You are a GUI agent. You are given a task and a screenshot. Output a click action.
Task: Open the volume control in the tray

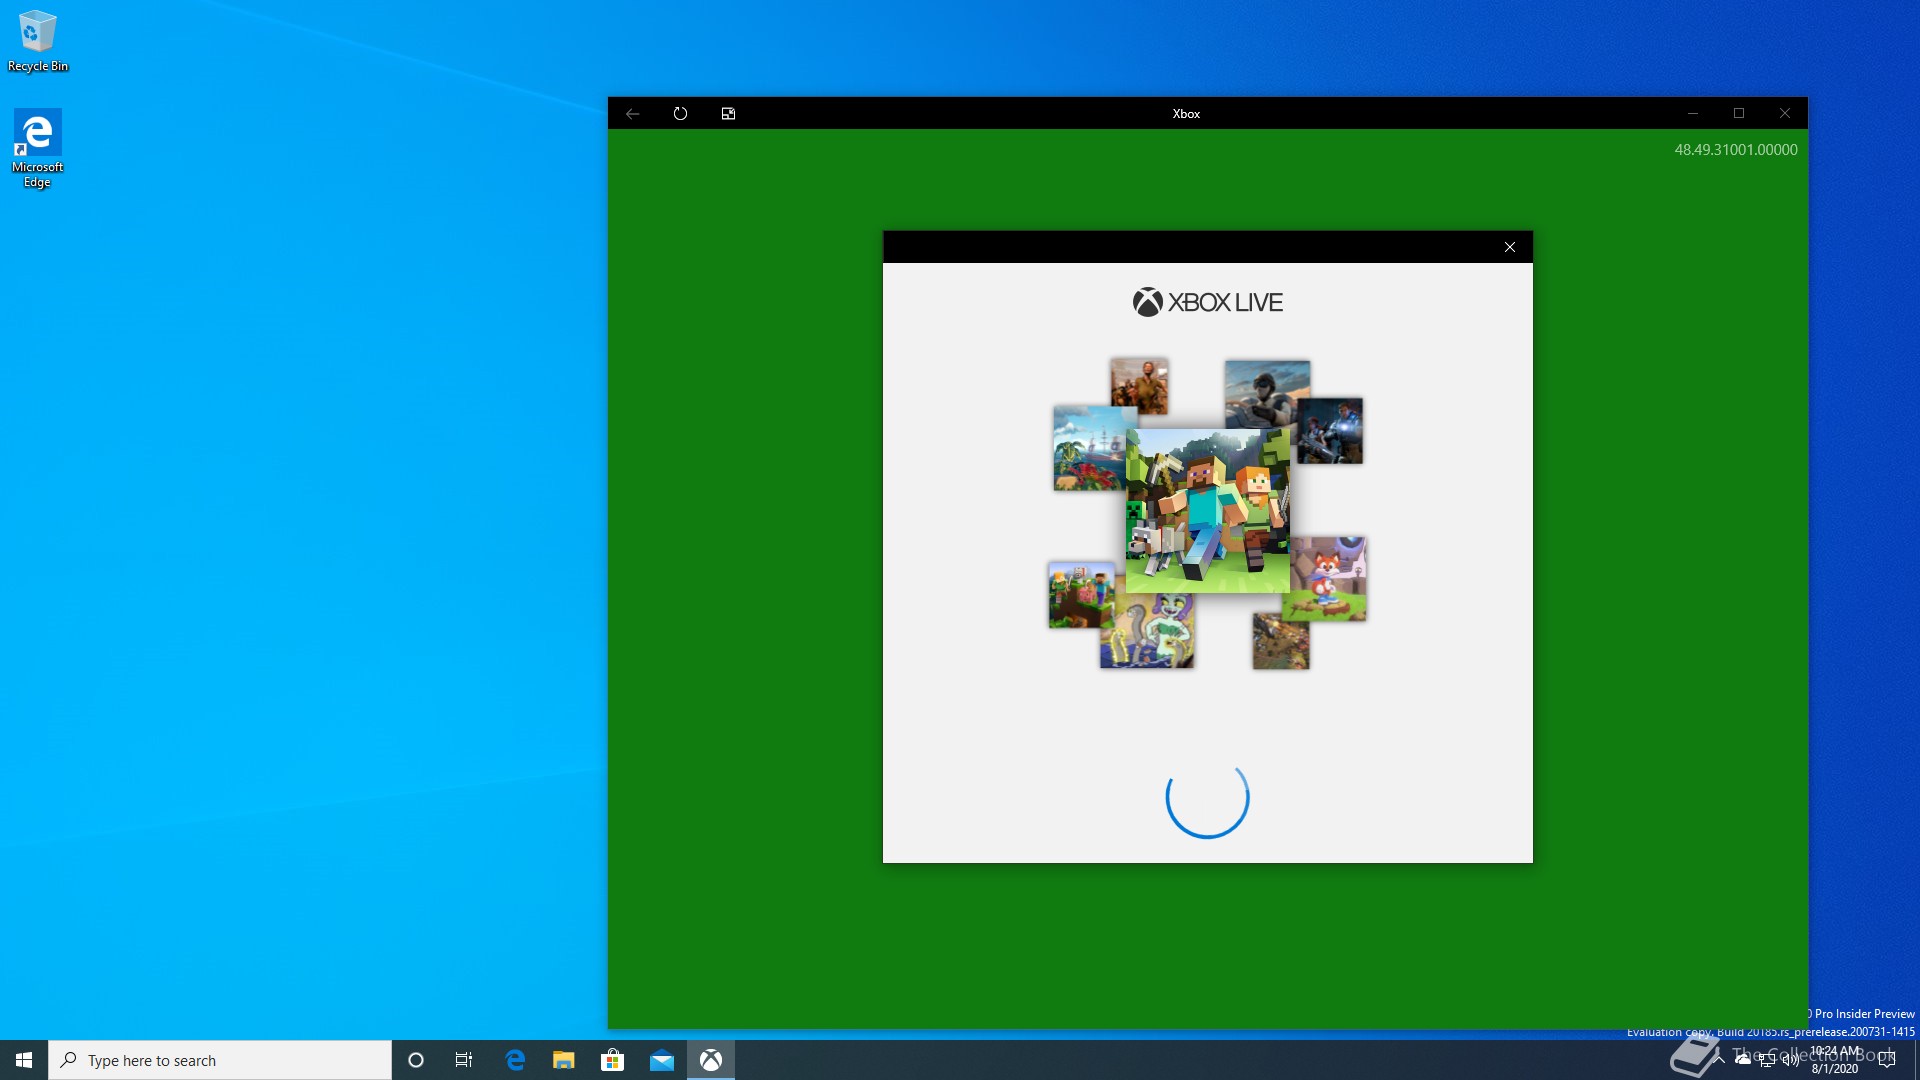(x=1790, y=1060)
